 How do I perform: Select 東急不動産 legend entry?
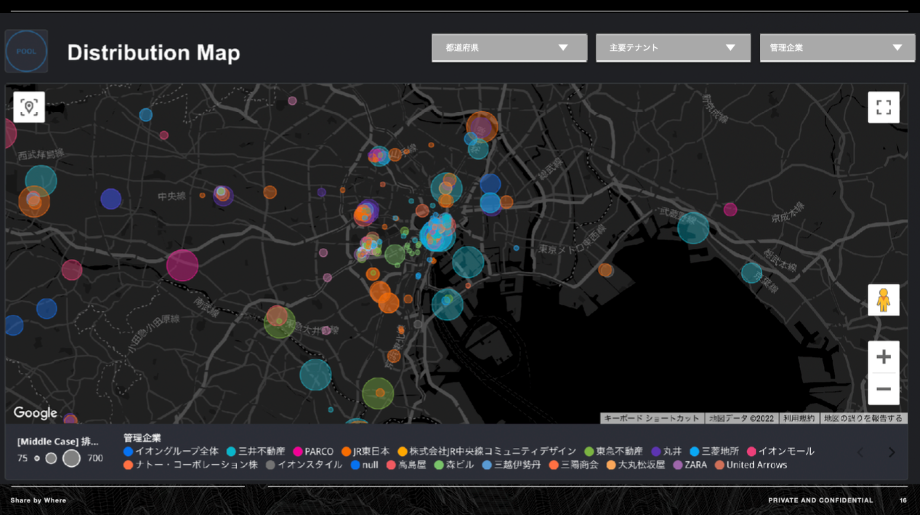tap(613, 451)
